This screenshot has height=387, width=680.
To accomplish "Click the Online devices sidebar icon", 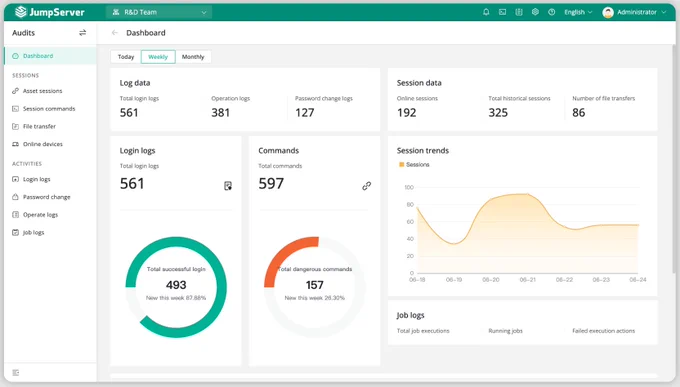I will coord(15,144).
